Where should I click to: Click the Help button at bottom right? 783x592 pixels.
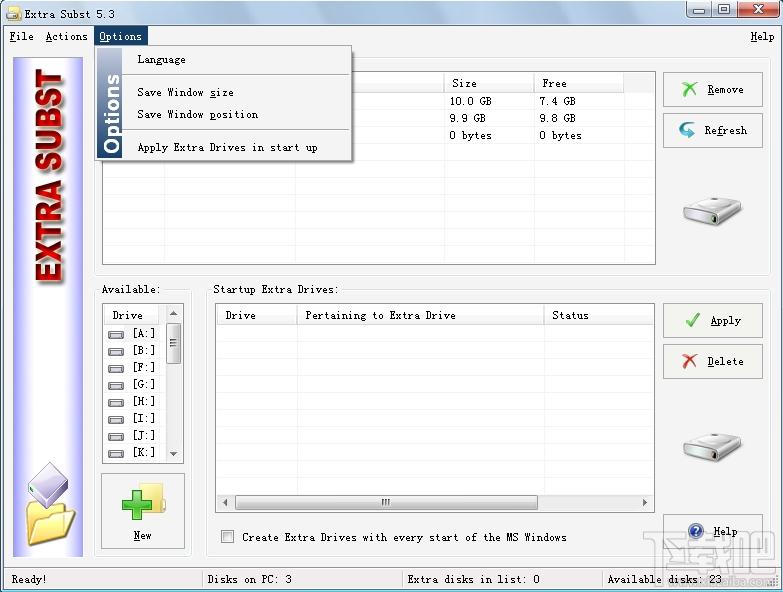tap(713, 531)
